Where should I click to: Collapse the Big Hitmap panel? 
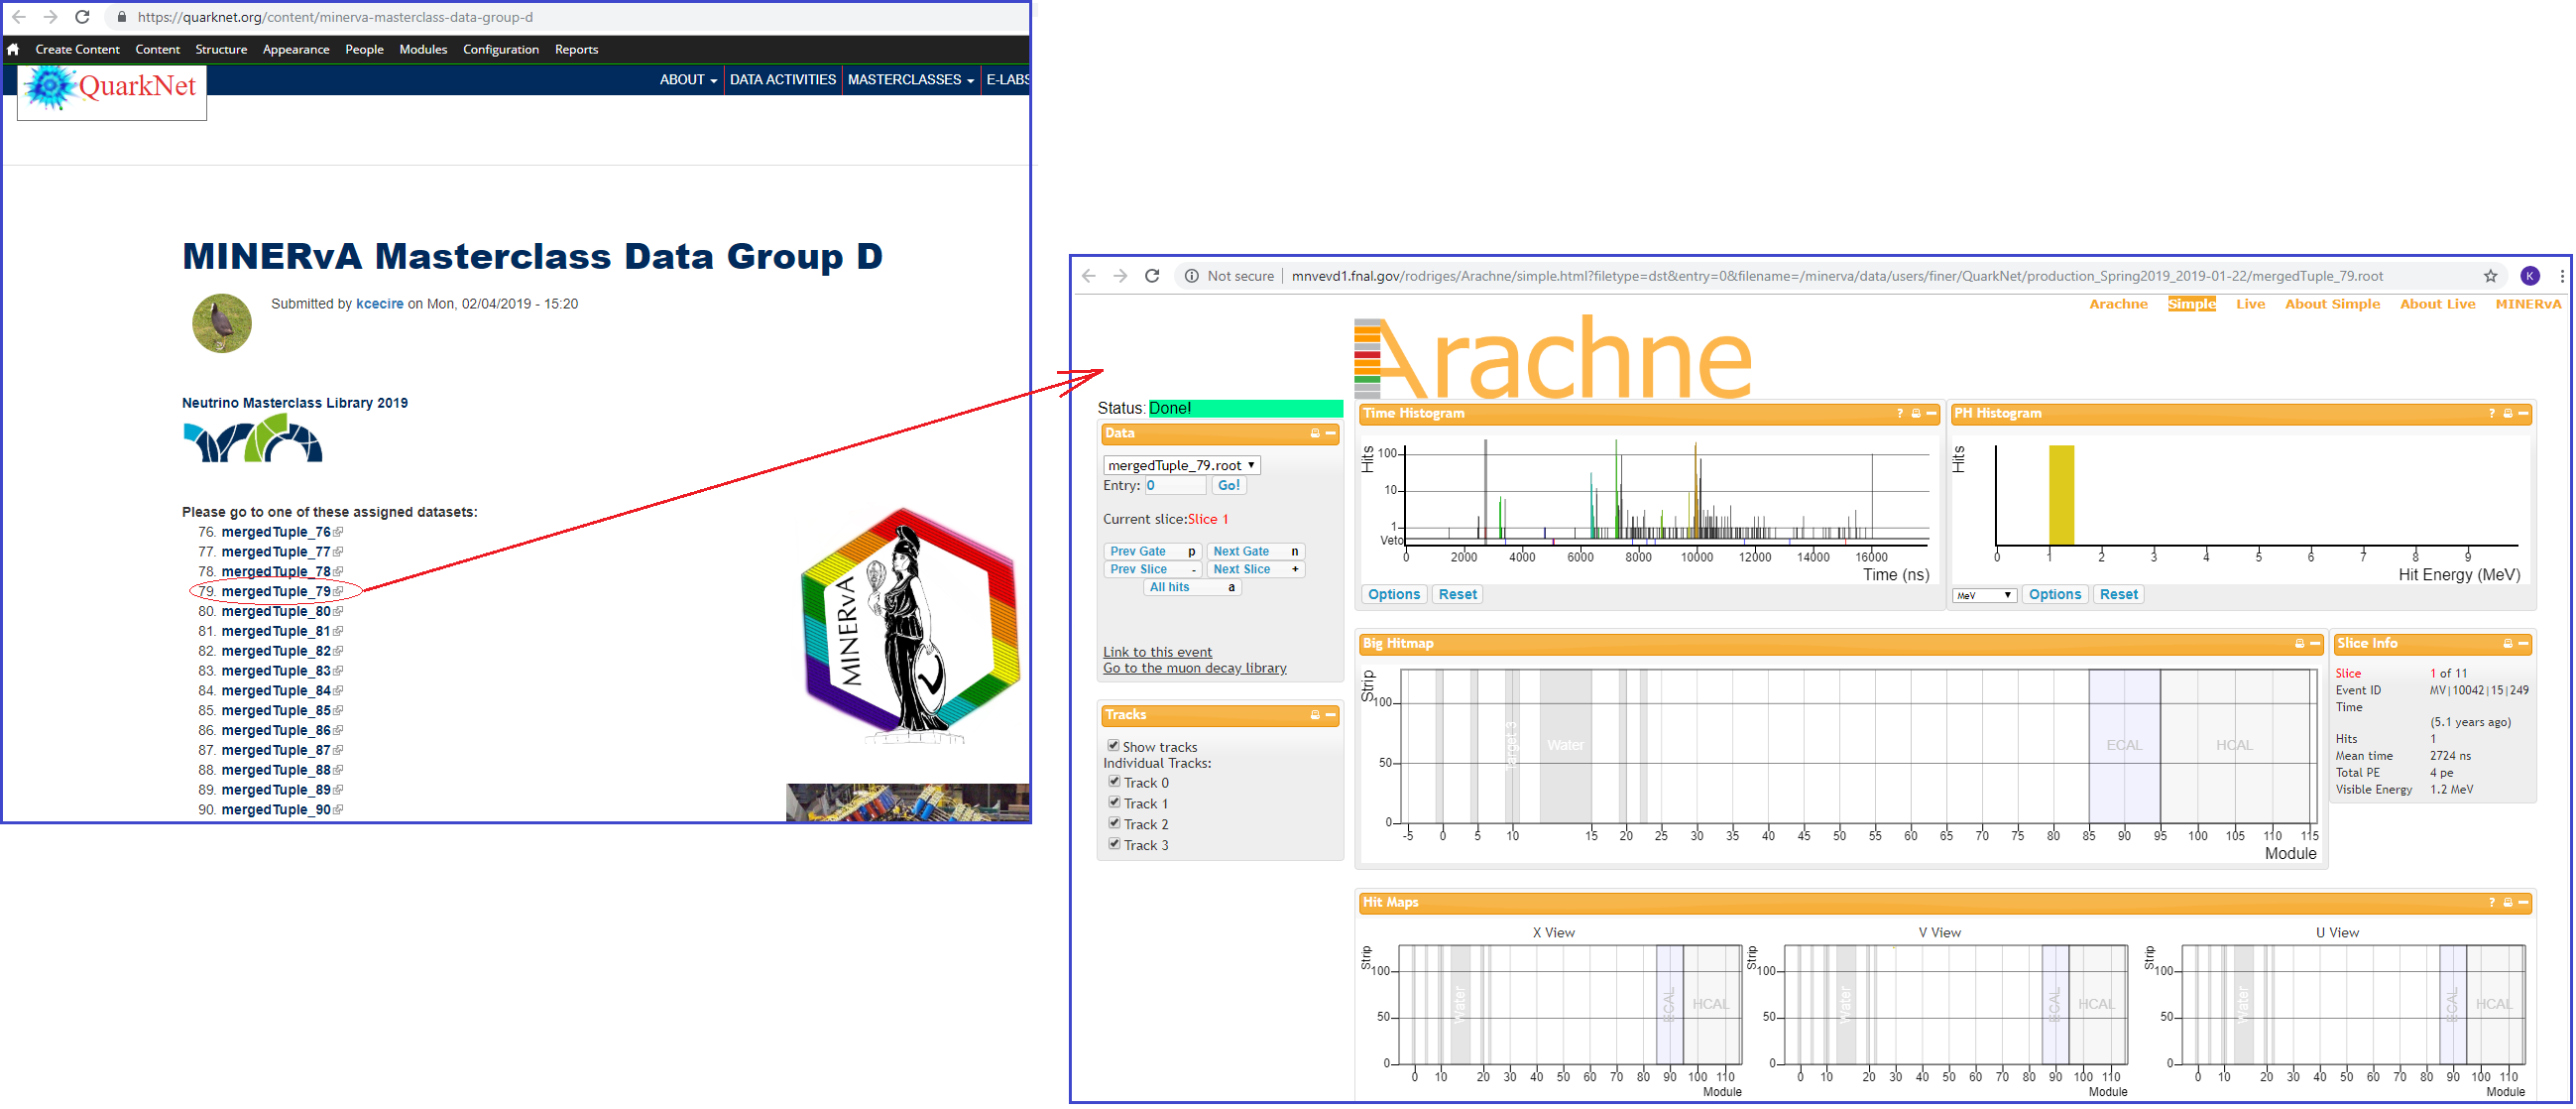[2315, 644]
